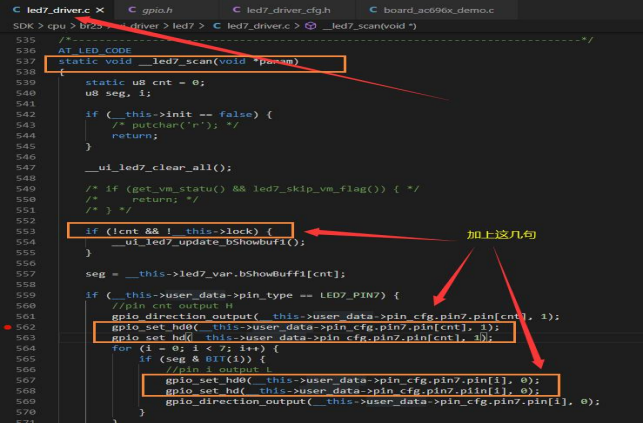
Task: Click __ui_led7_update_bShowbuf1() call on line 554
Action: pyautogui.click(x=209, y=242)
